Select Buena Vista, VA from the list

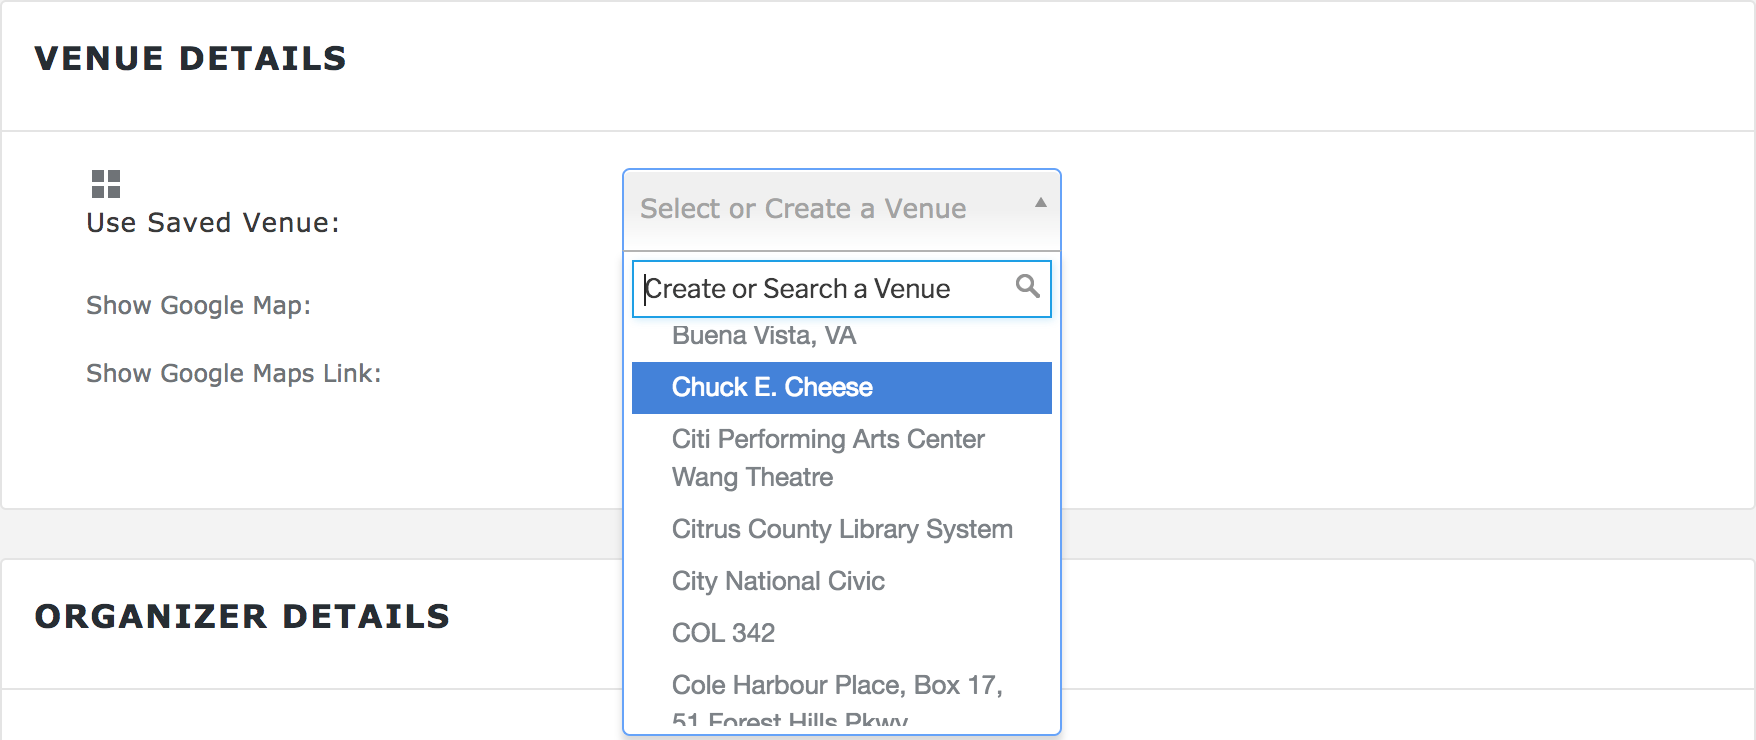coord(764,336)
